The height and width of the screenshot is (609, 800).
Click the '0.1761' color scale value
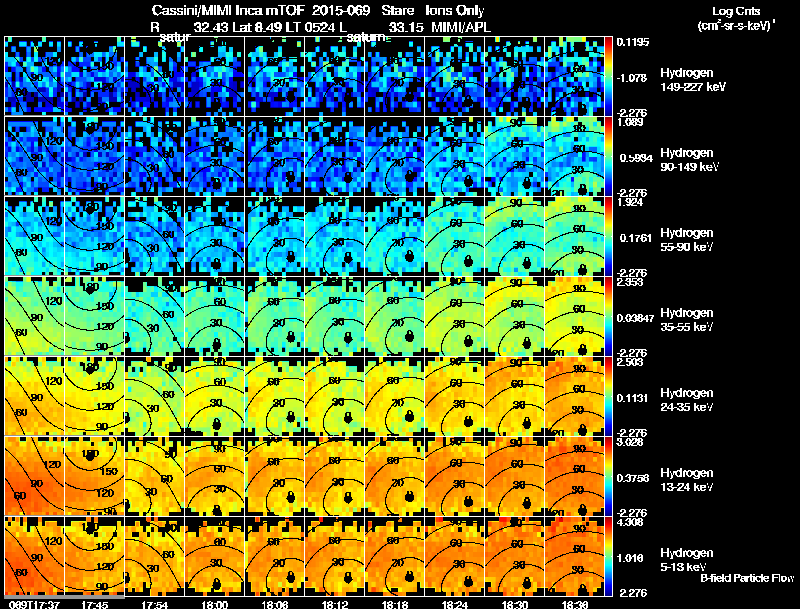pos(635,238)
